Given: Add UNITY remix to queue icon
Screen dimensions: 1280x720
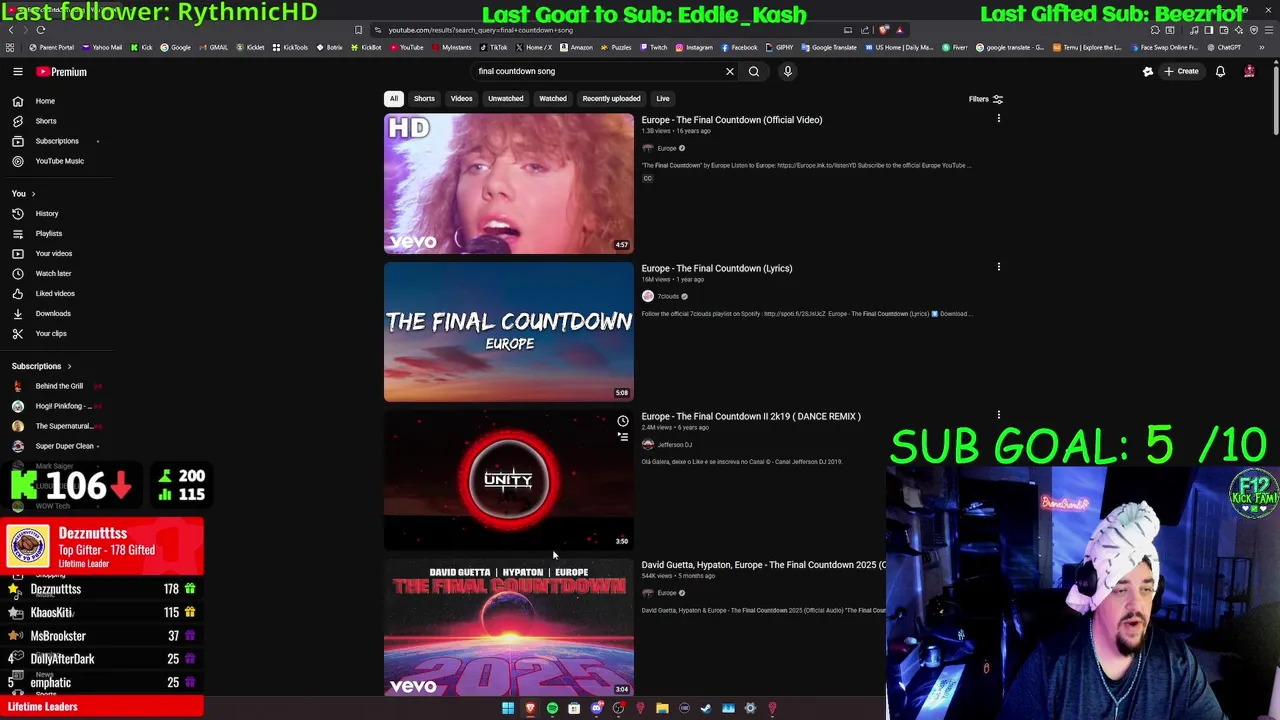Looking at the screenshot, I should pos(622,437).
